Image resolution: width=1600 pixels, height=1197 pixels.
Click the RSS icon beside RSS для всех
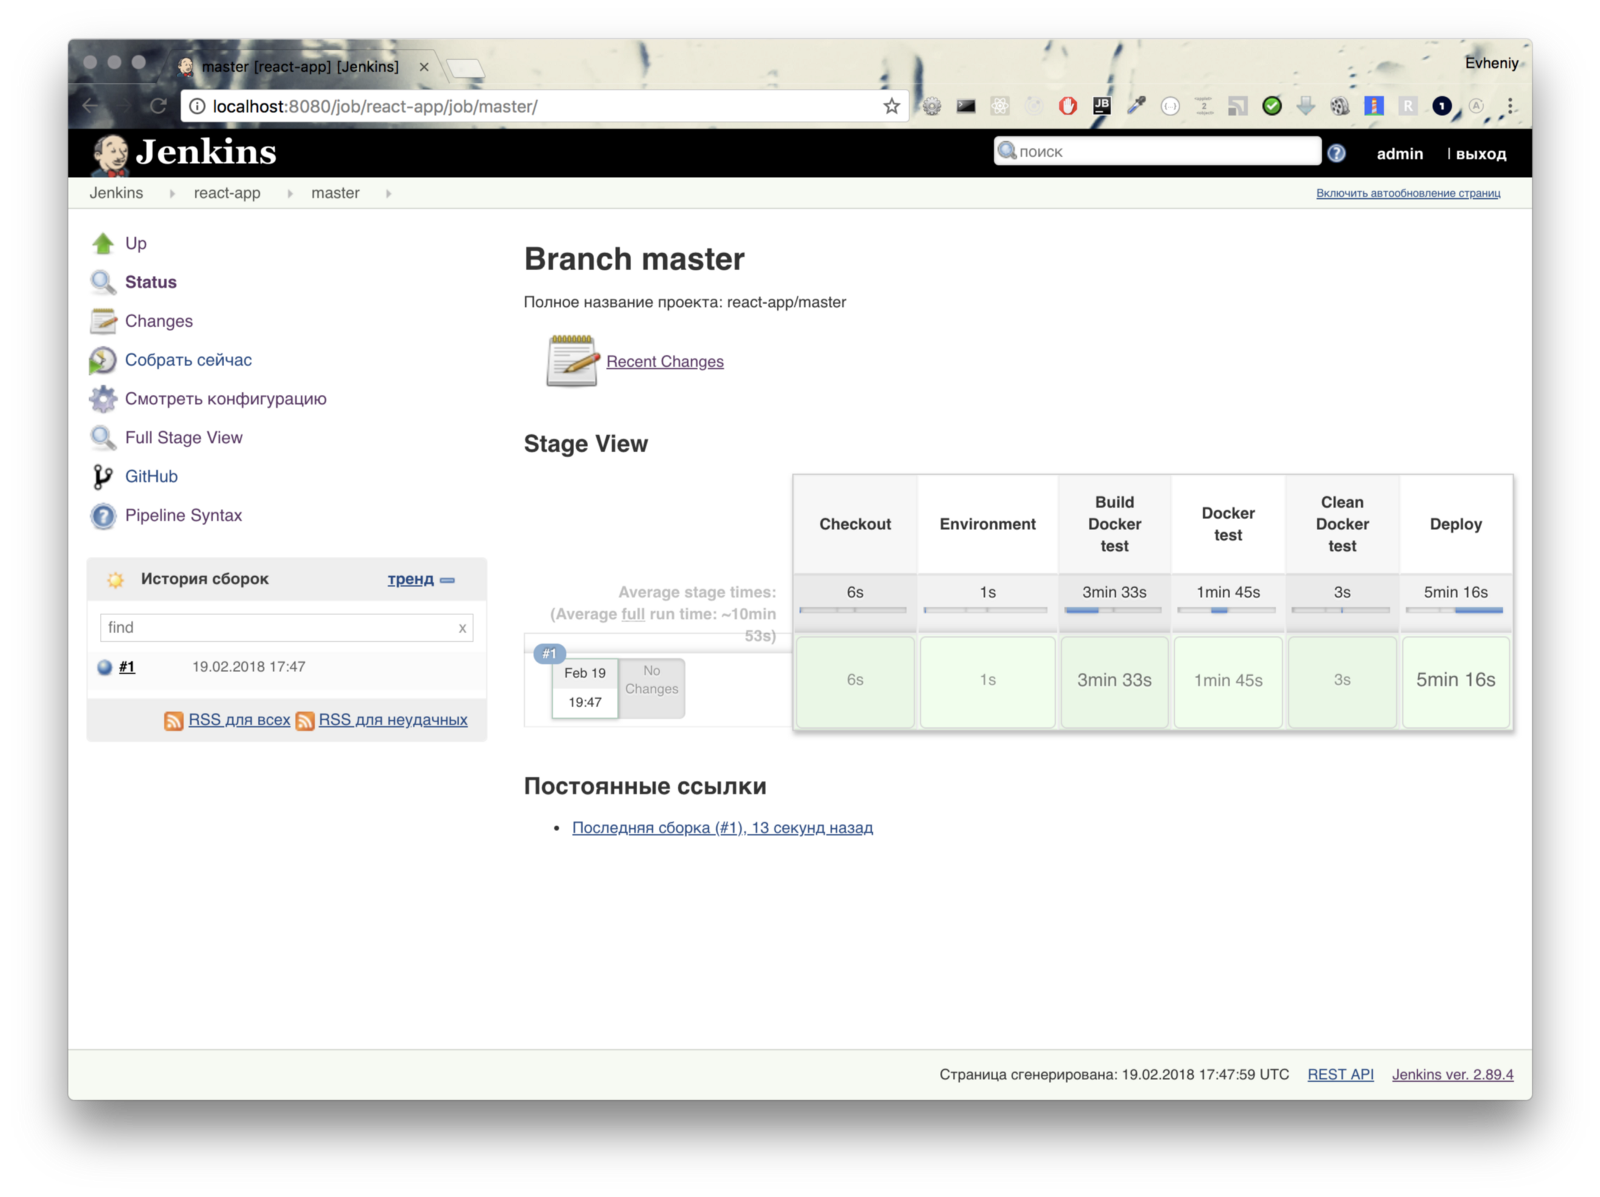click(x=174, y=721)
